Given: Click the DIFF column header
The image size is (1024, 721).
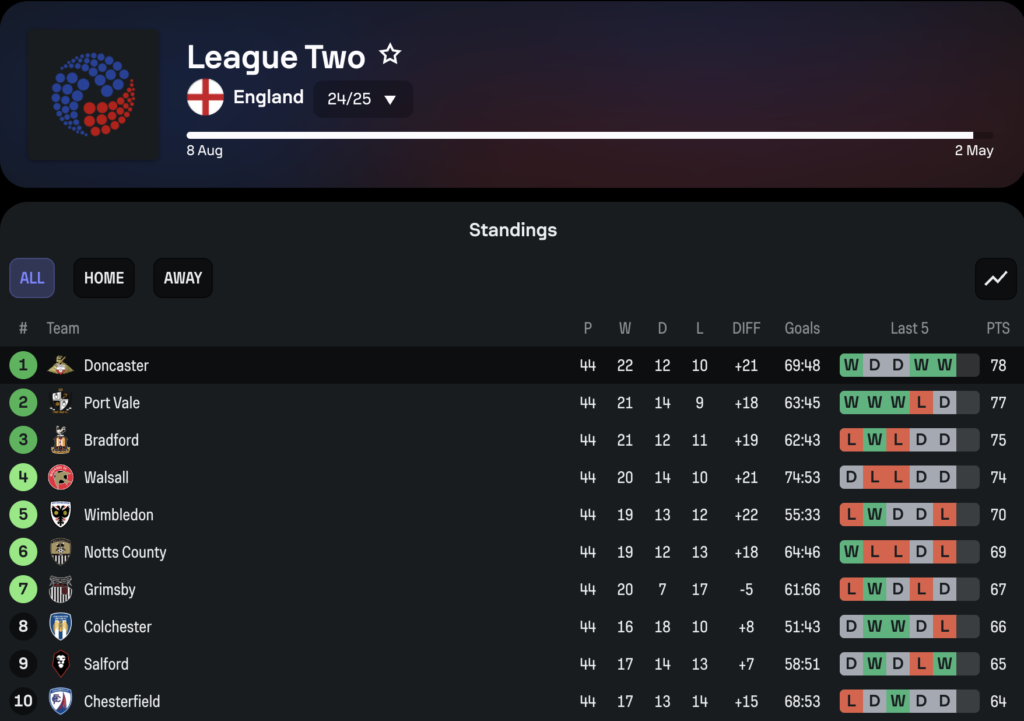Looking at the screenshot, I should pyautogui.click(x=746, y=328).
